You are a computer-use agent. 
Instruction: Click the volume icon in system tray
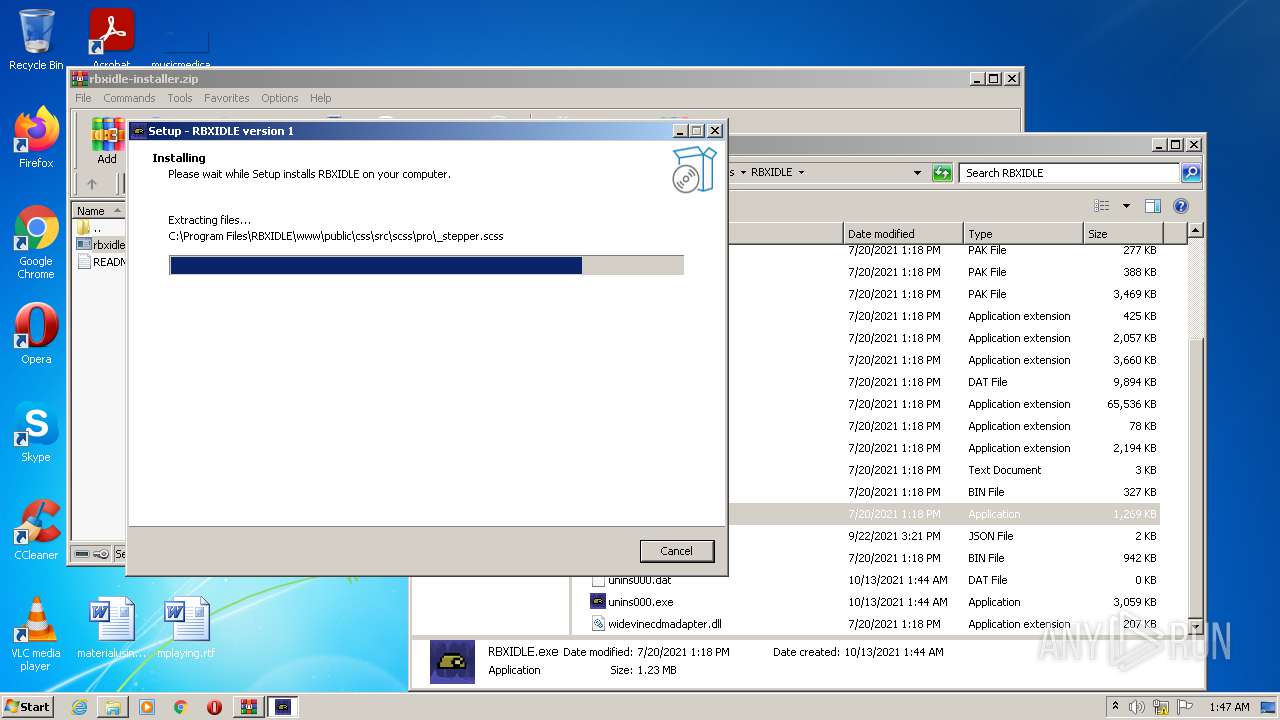click(x=1135, y=707)
